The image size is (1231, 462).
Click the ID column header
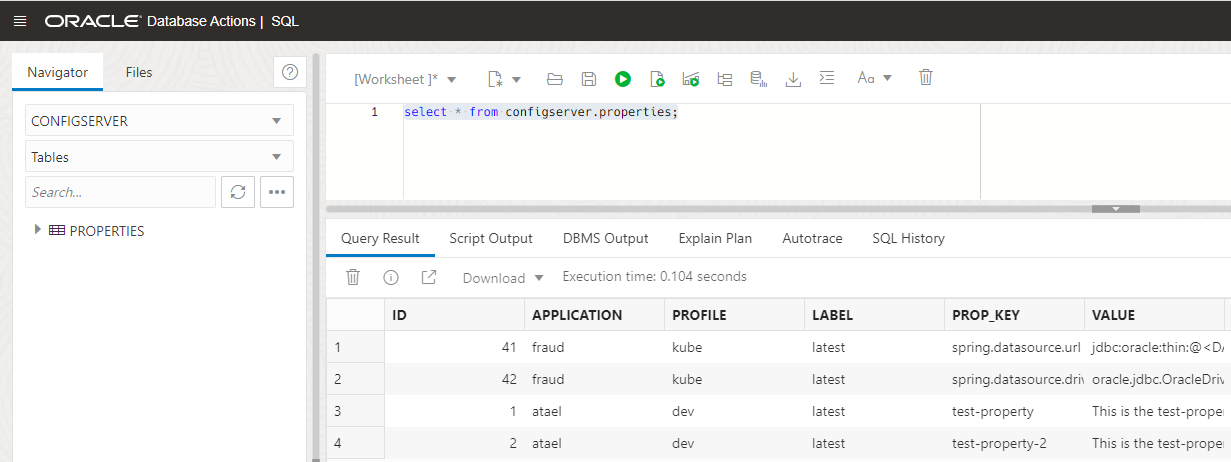[455, 315]
